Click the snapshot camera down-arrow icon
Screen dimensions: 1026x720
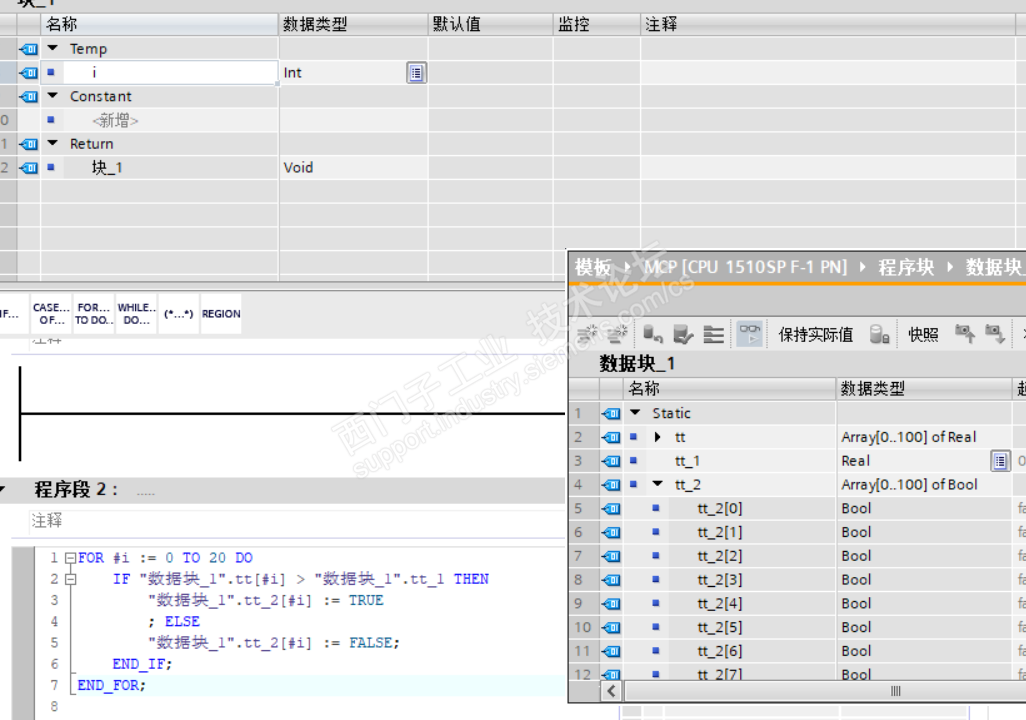[995, 334]
